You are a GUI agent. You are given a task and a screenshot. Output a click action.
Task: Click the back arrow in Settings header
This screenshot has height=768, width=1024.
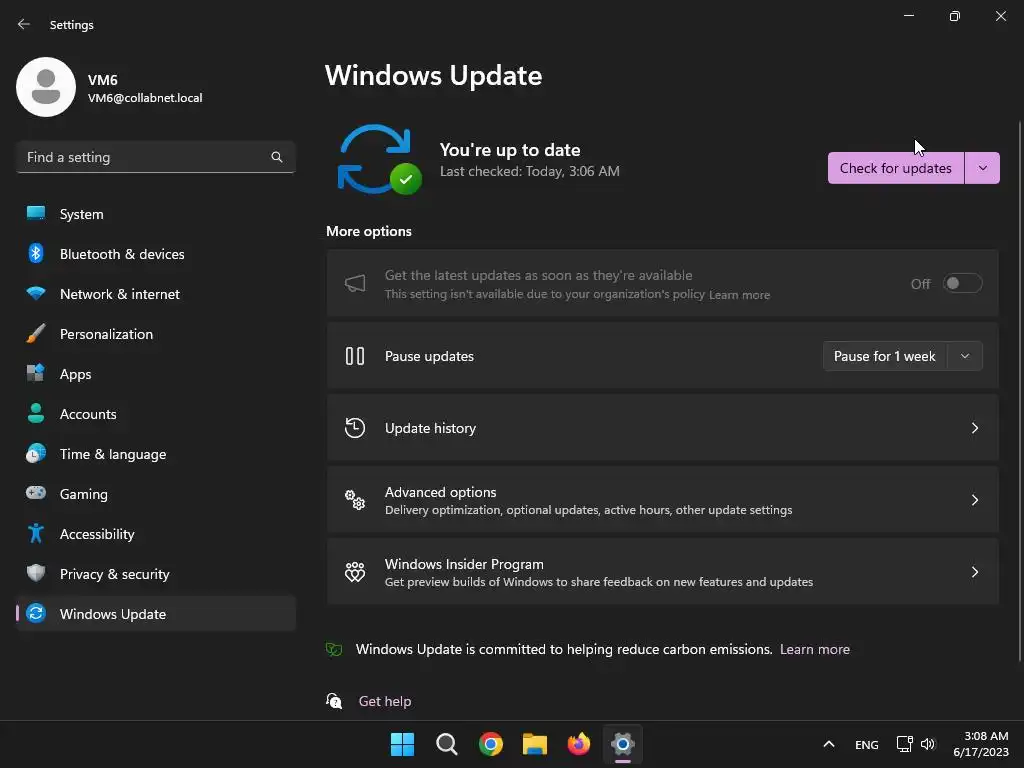[24, 24]
